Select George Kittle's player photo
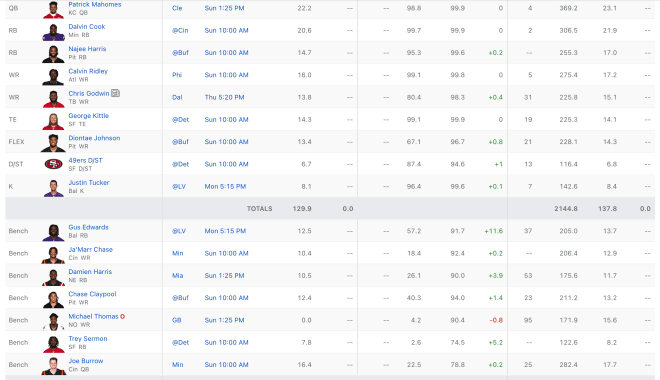 point(53,122)
